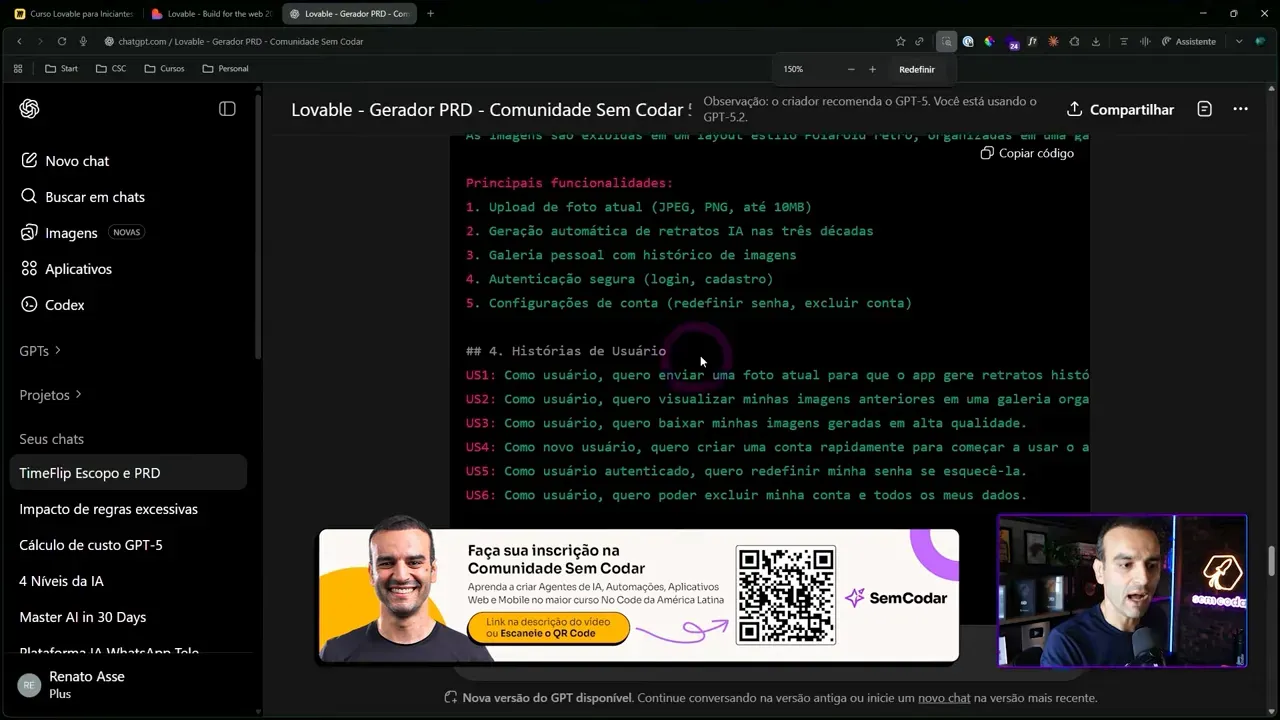
Task: Open Aplicativos in the sidebar
Action: click(78, 269)
